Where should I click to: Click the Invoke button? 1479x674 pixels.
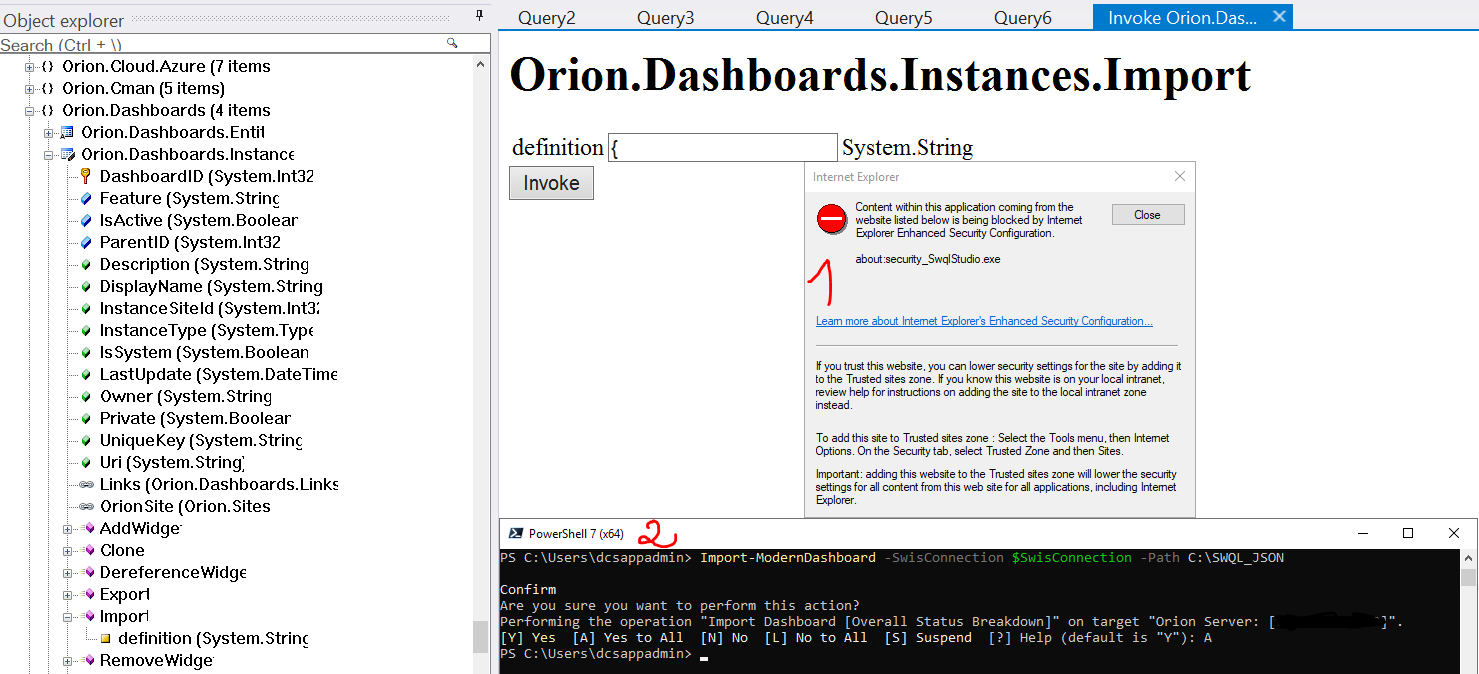[551, 183]
